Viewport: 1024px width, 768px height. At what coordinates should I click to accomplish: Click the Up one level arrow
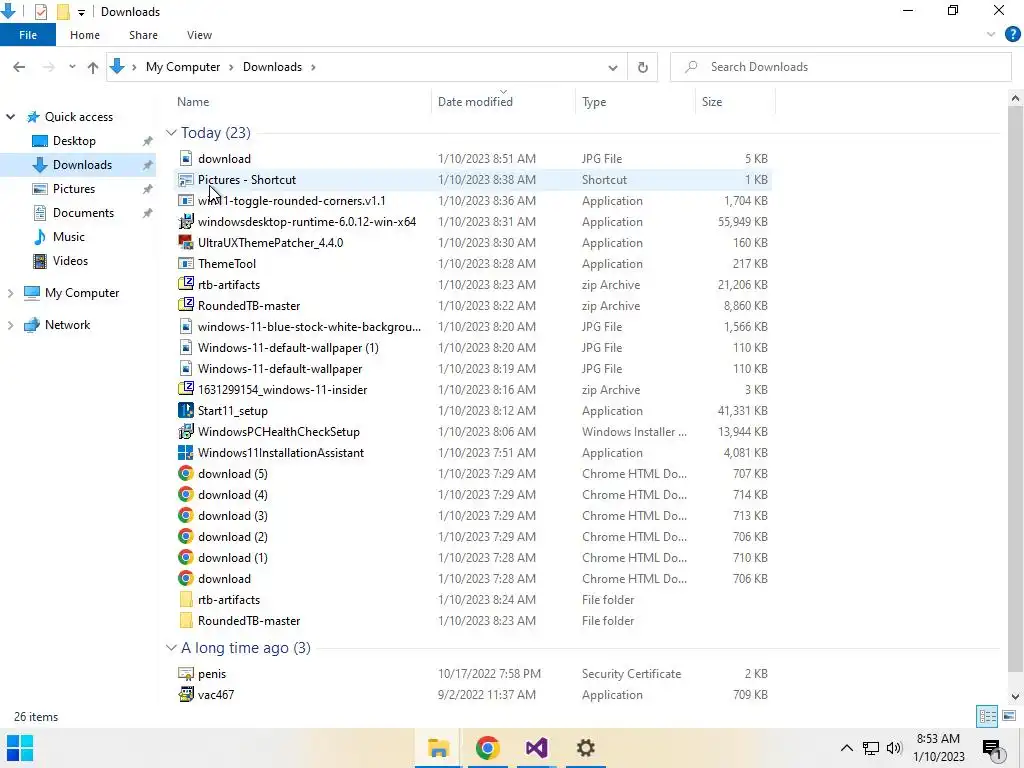coord(93,67)
